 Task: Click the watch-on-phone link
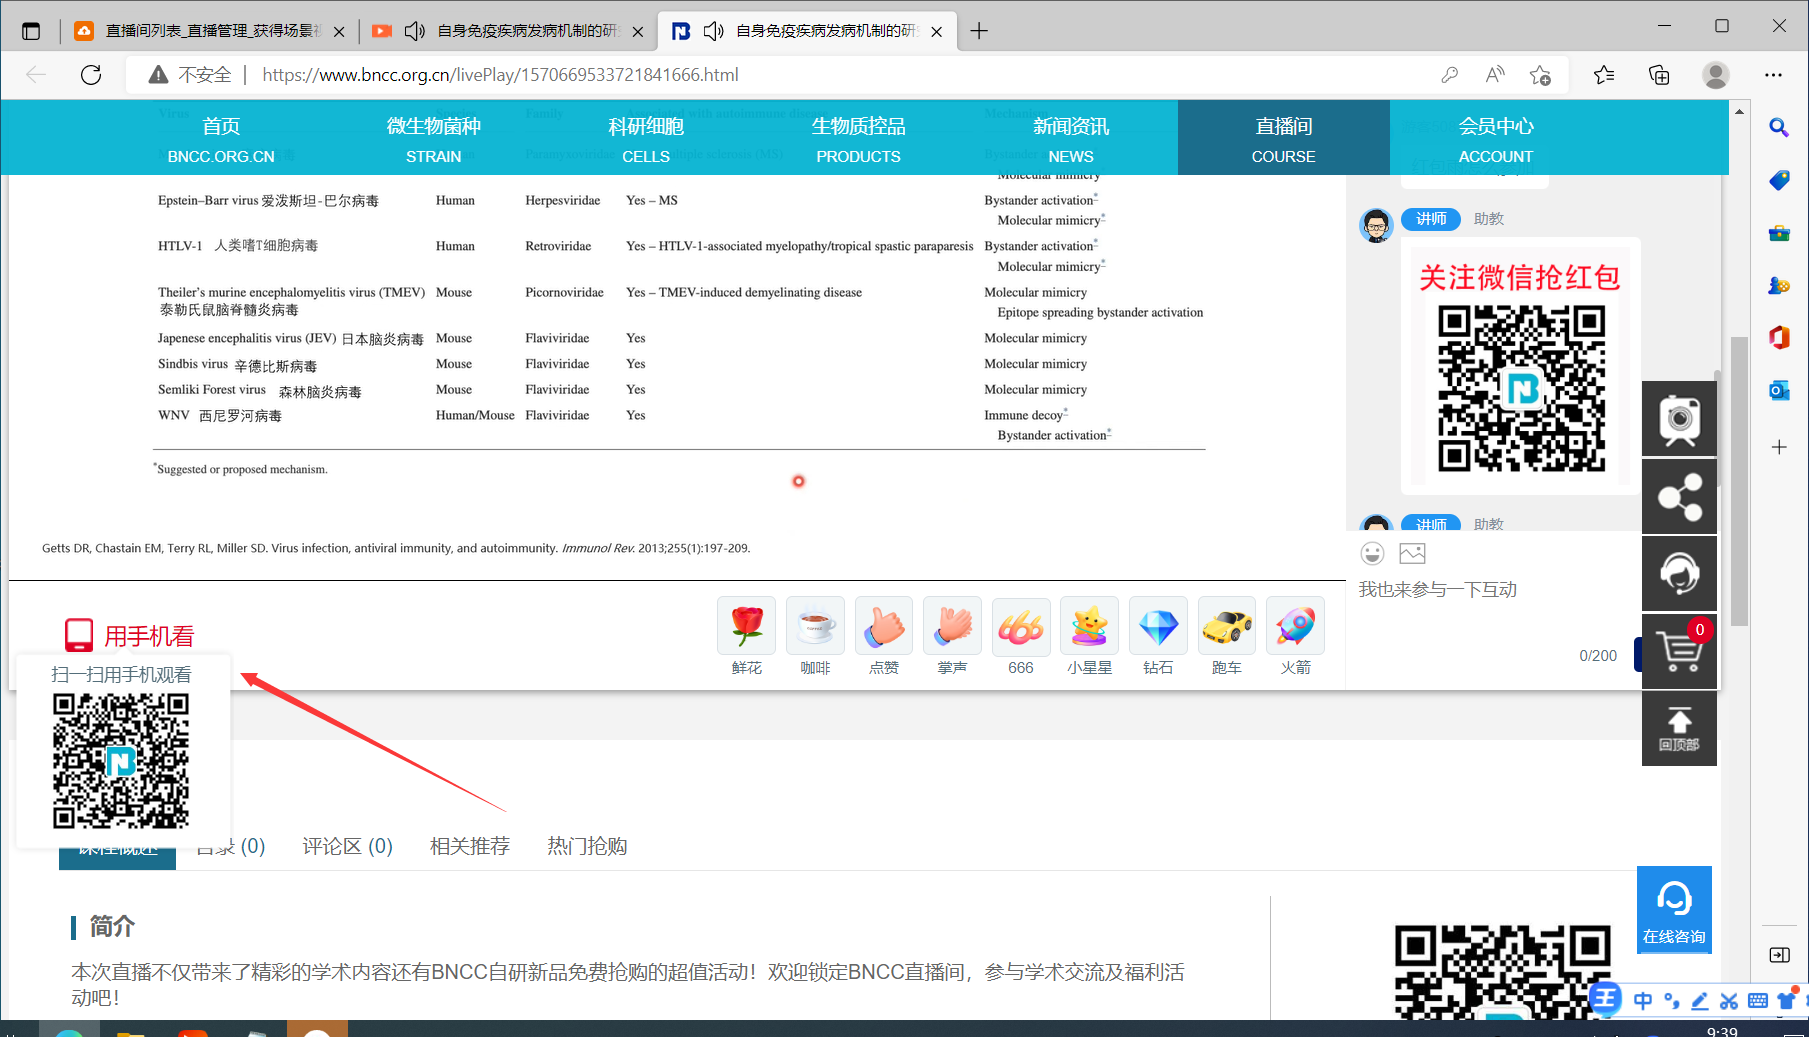pos(130,635)
